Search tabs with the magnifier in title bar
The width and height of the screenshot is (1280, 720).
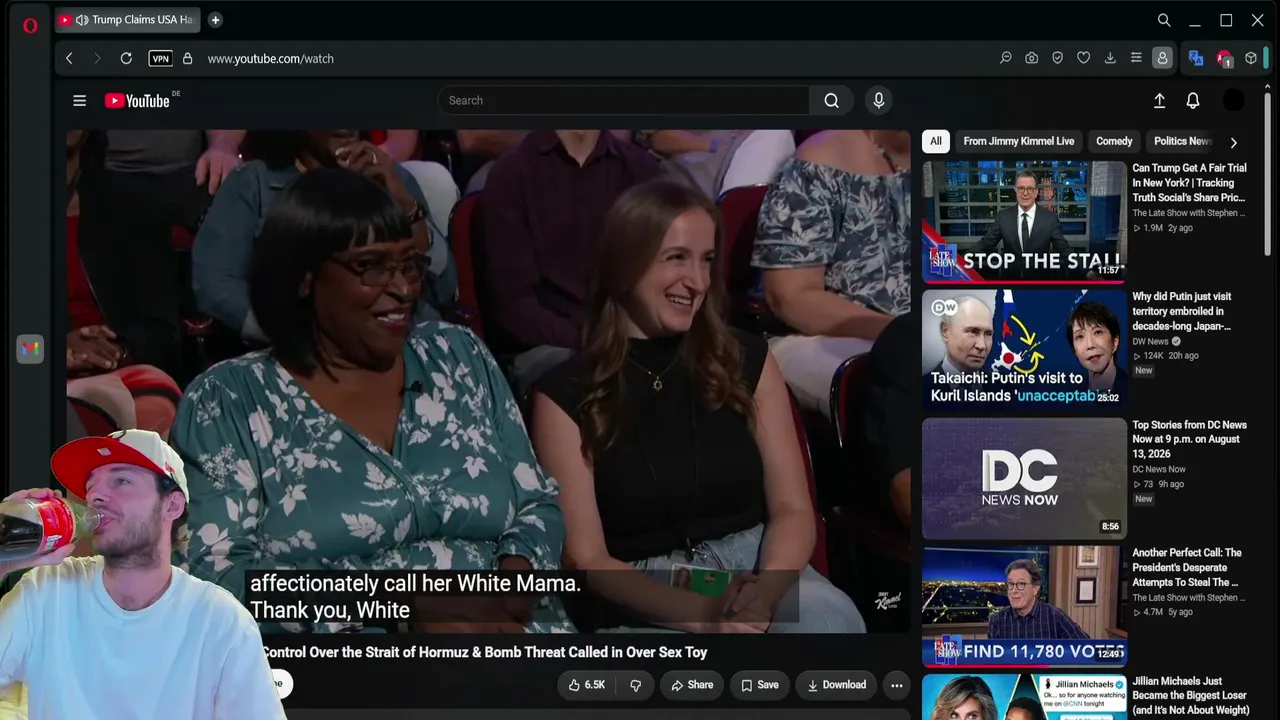[1164, 20]
